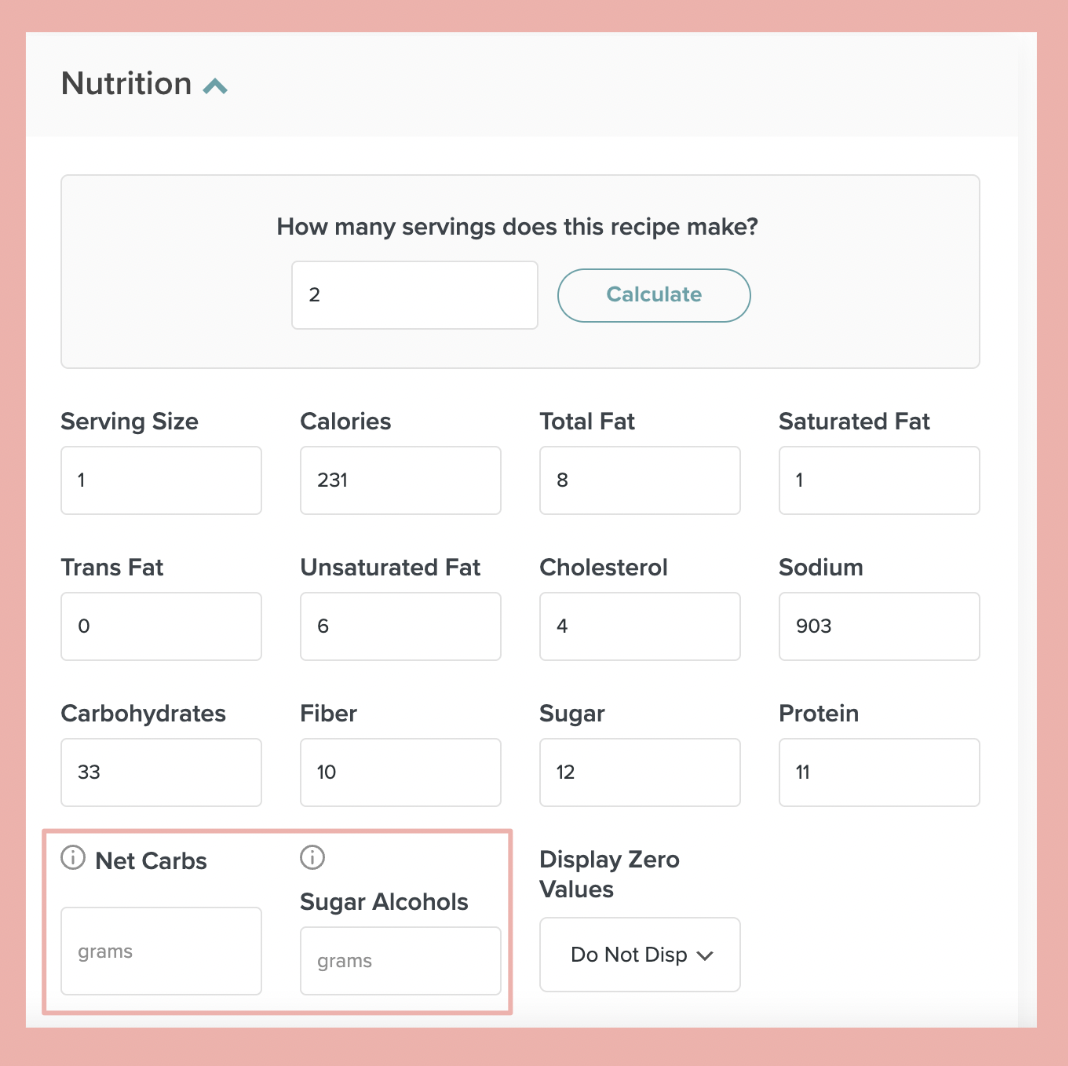
Task: Focus the Sugar input field
Action: click(640, 772)
